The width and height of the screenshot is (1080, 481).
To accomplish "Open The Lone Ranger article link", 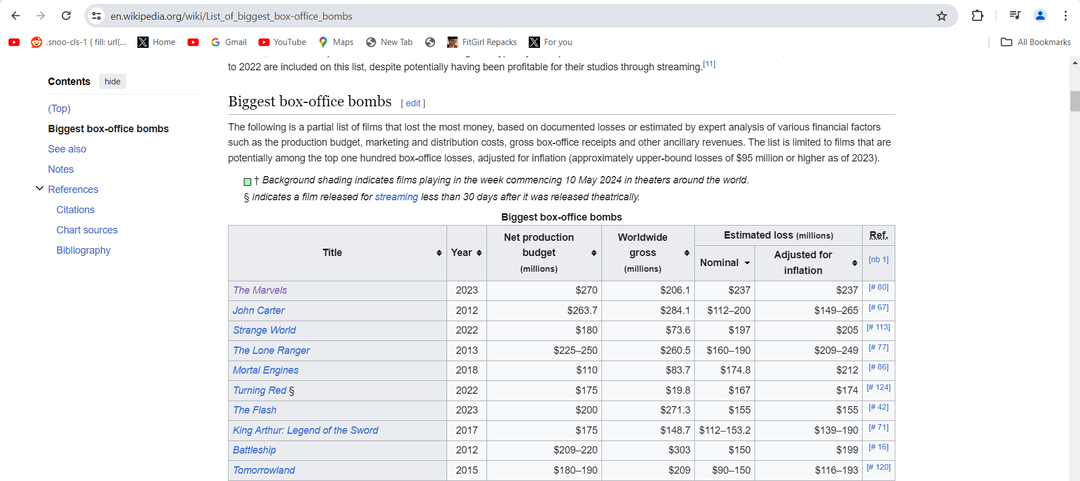I will click(x=271, y=350).
